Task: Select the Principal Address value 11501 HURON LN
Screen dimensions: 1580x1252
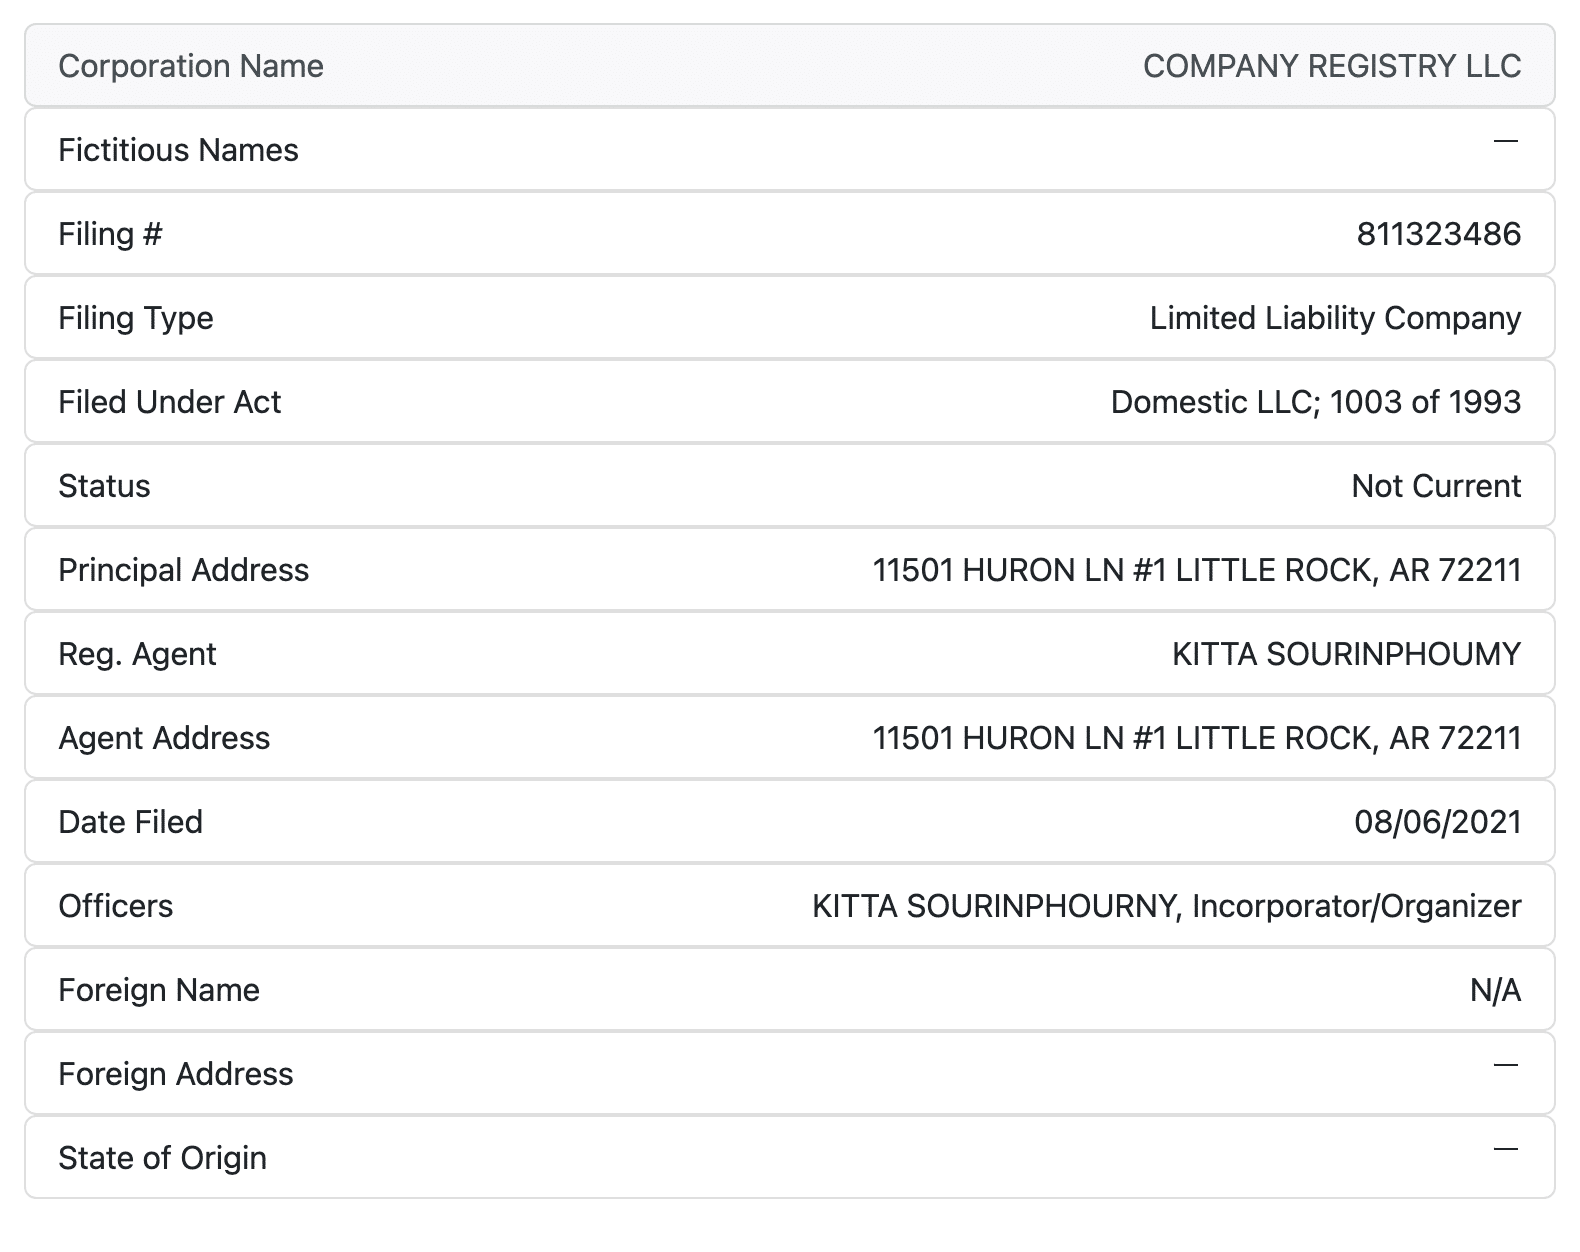Action: 1197,570
